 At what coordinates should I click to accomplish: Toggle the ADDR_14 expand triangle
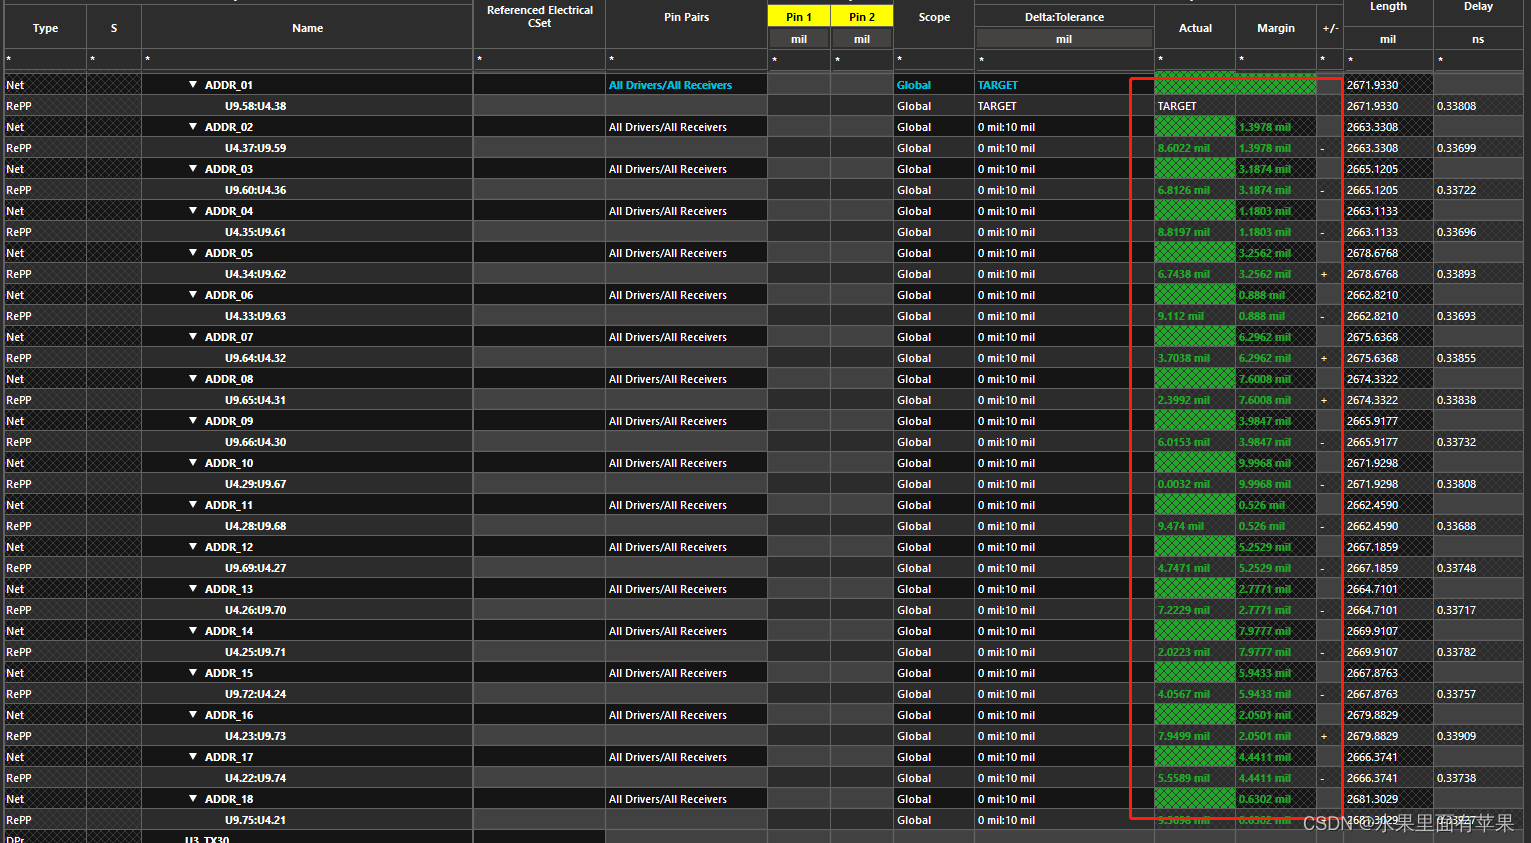[193, 631]
